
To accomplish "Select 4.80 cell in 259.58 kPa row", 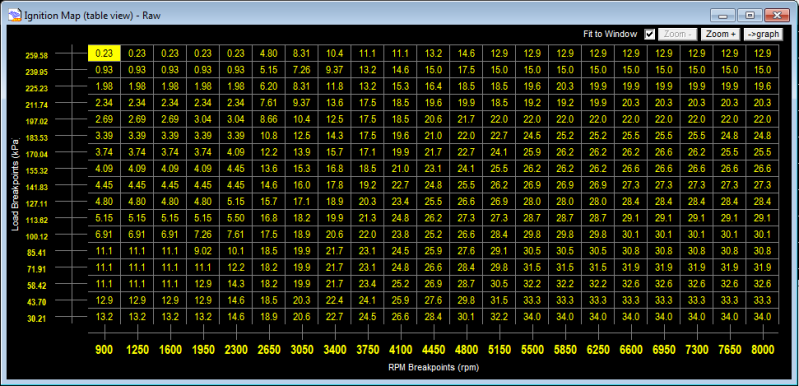I will [269, 53].
